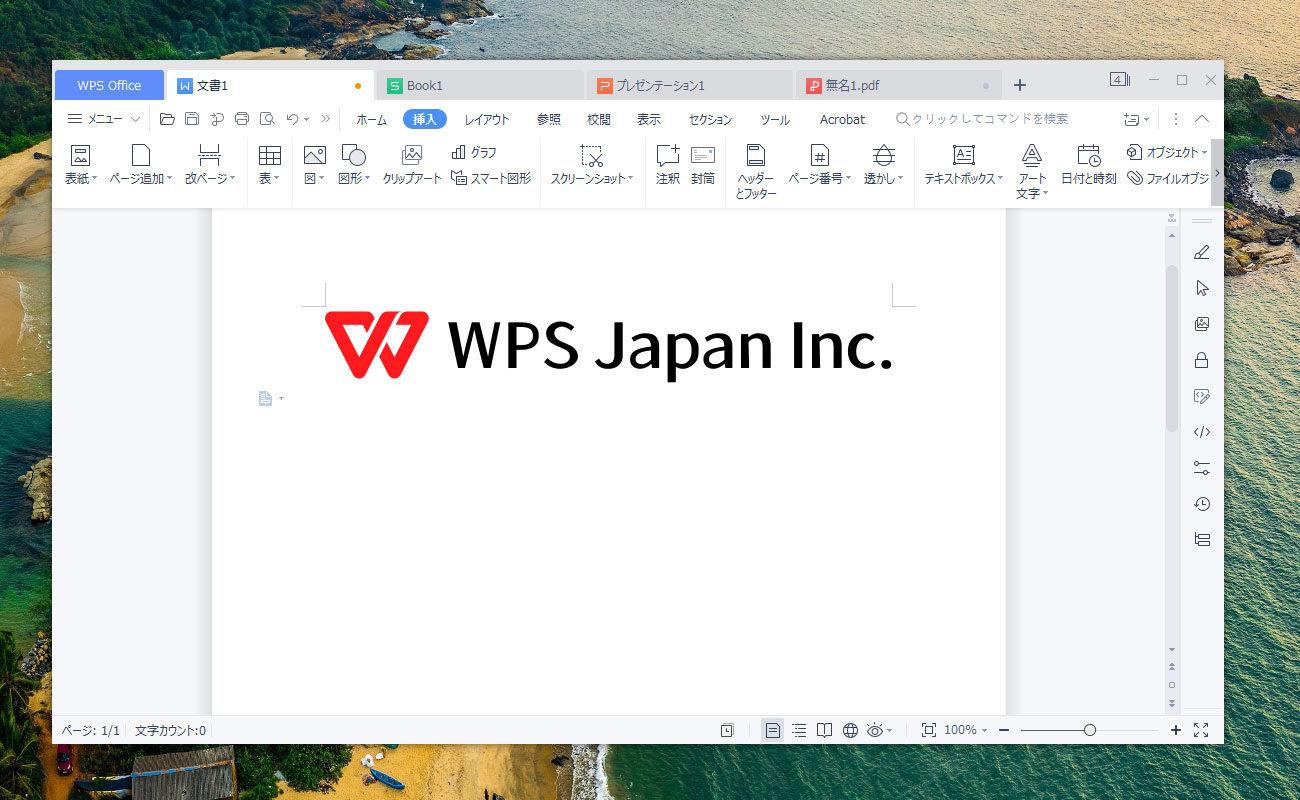This screenshot has width=1300, height=800.
Task: Insert a スマート図形 smart graphic
Action: 491,178
